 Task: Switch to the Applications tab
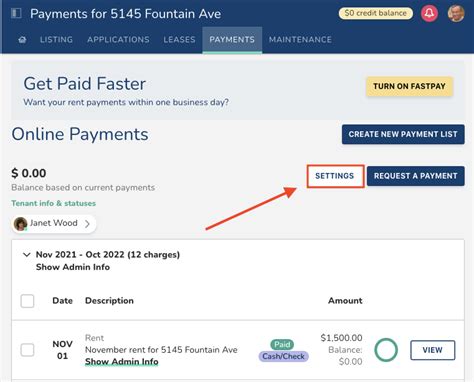[x=118, y=40]
